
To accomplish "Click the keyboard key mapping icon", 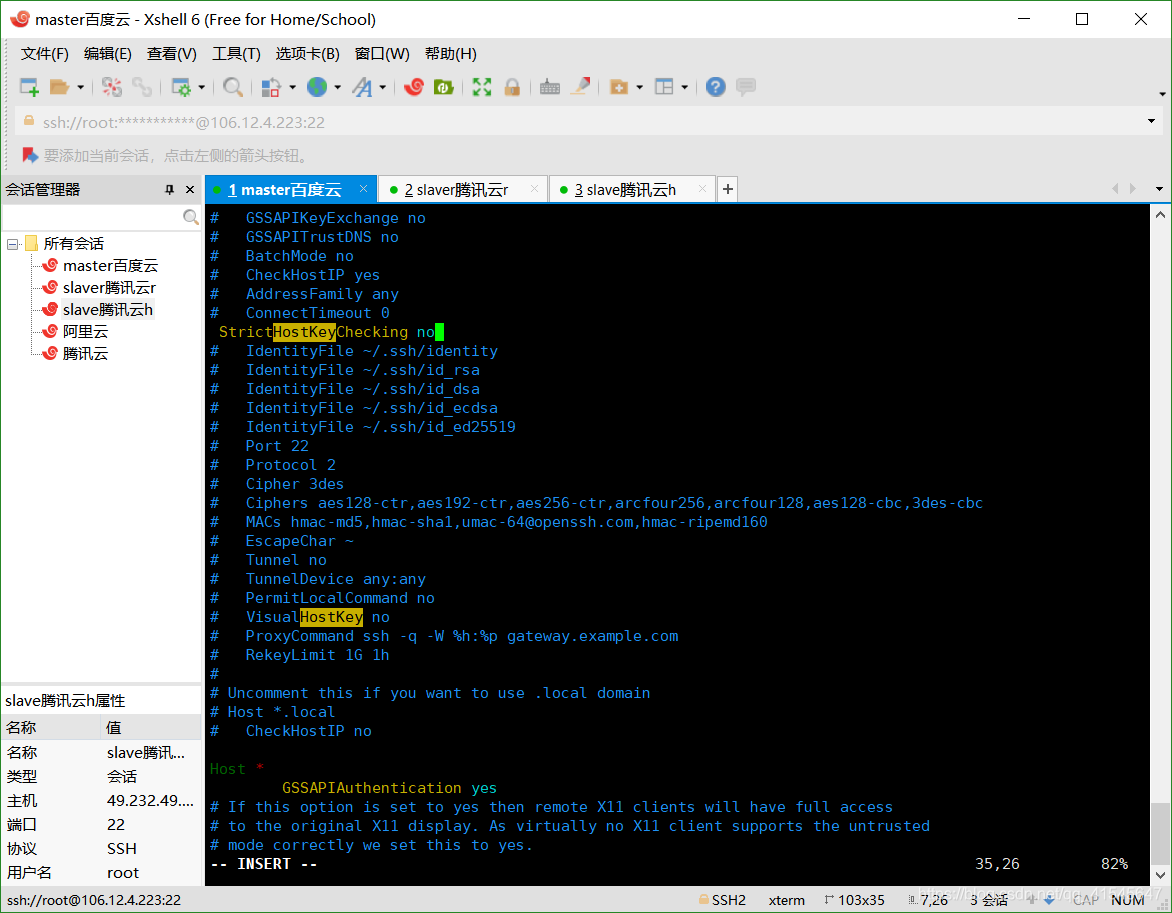I will (x=549, y=87).
